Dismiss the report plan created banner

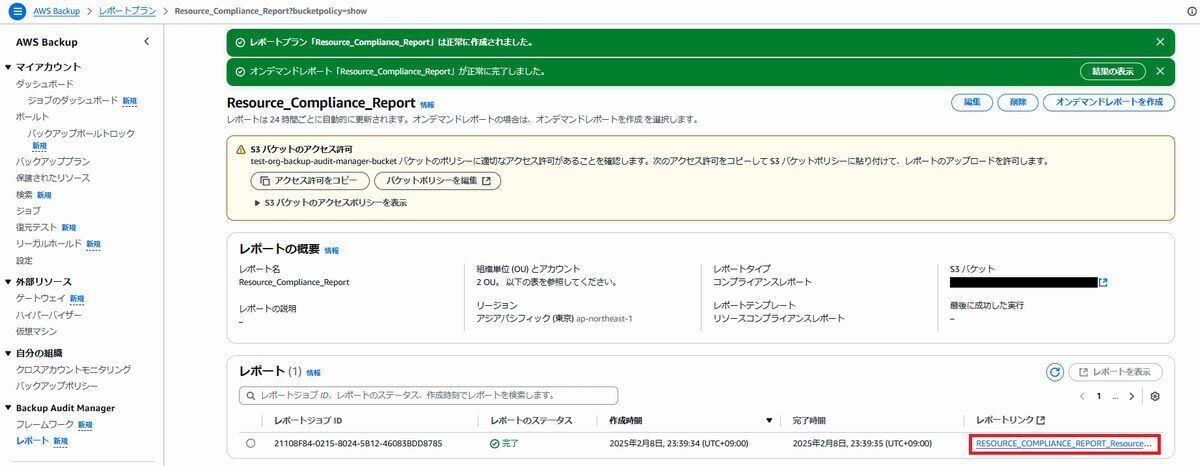1160,42
